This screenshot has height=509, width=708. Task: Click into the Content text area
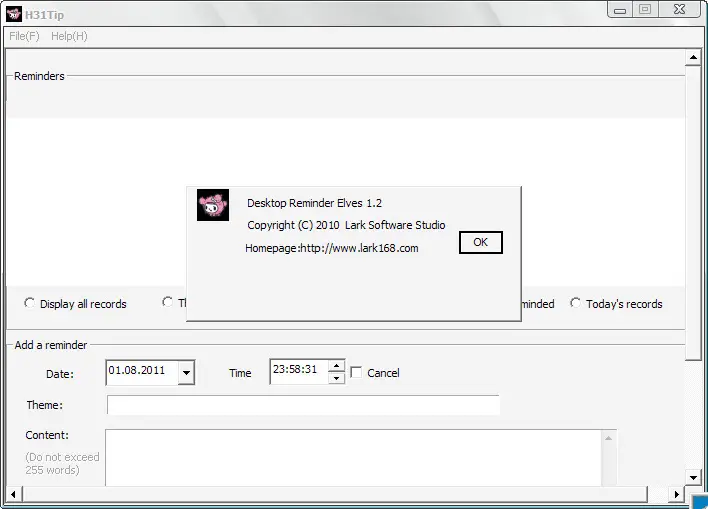(354, 458)
